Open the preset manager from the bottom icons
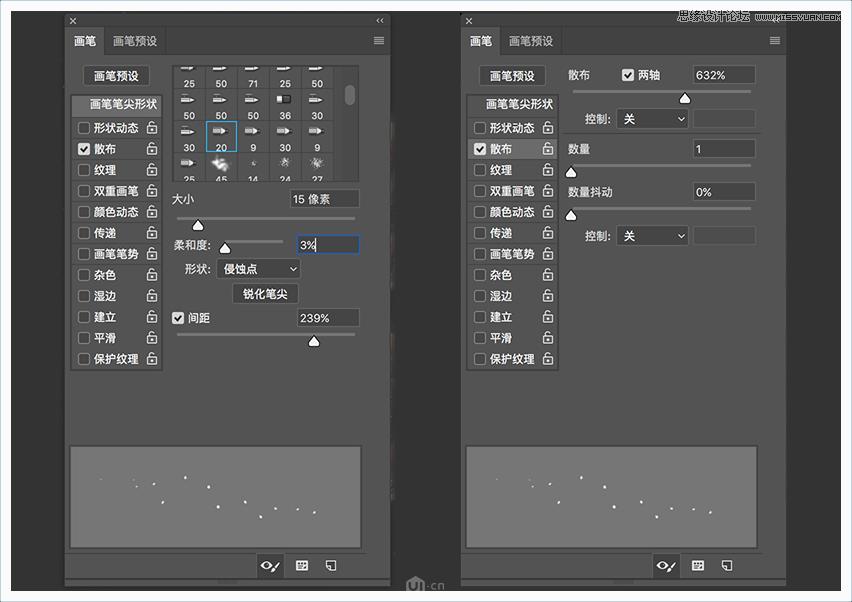Image resolution: width=852 pixels, height=602 pixels. [x=301, y=566]
